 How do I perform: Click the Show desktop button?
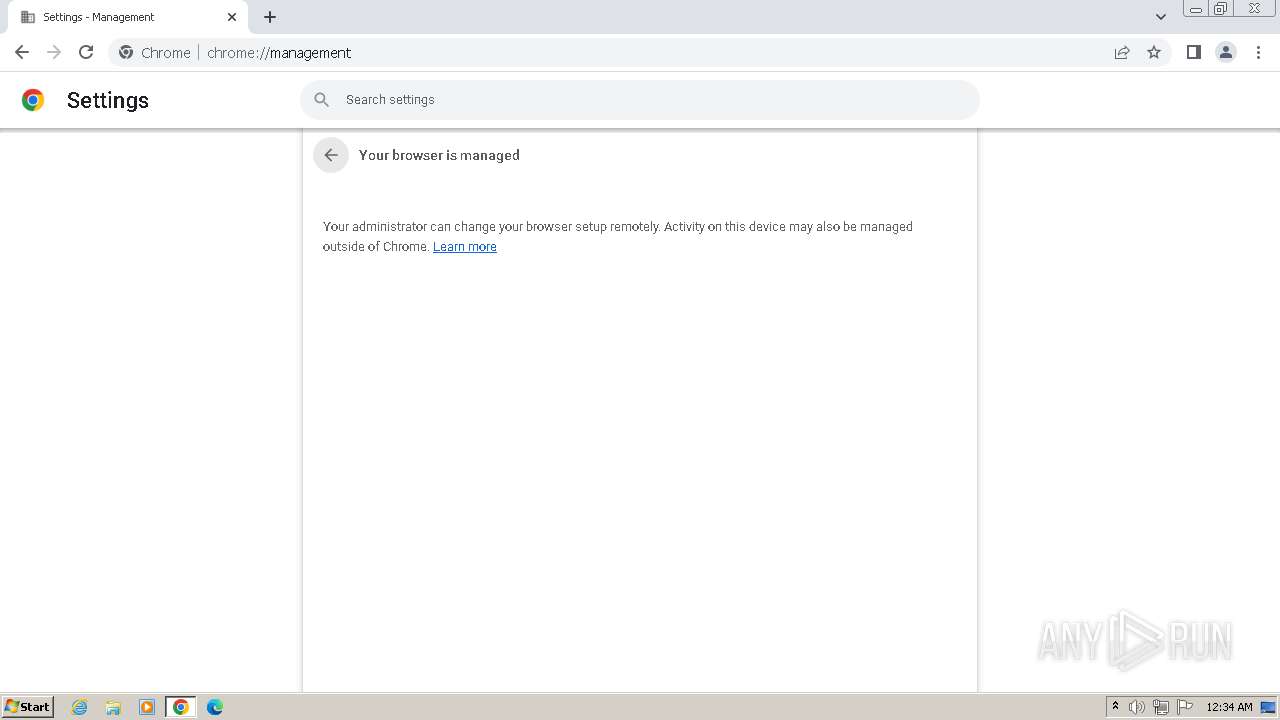tap(1268, 707)
